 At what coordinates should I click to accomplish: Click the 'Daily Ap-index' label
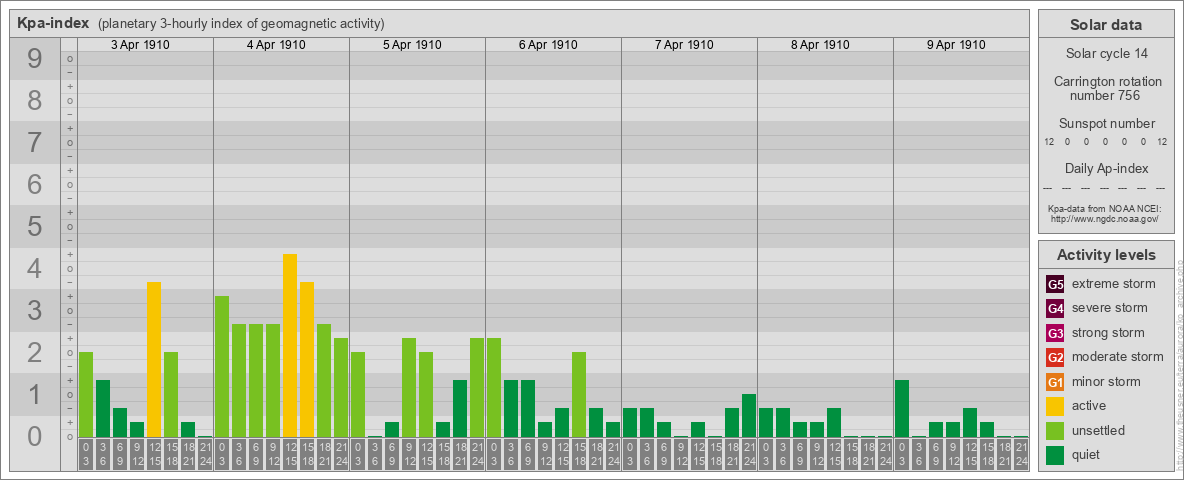1105,168
